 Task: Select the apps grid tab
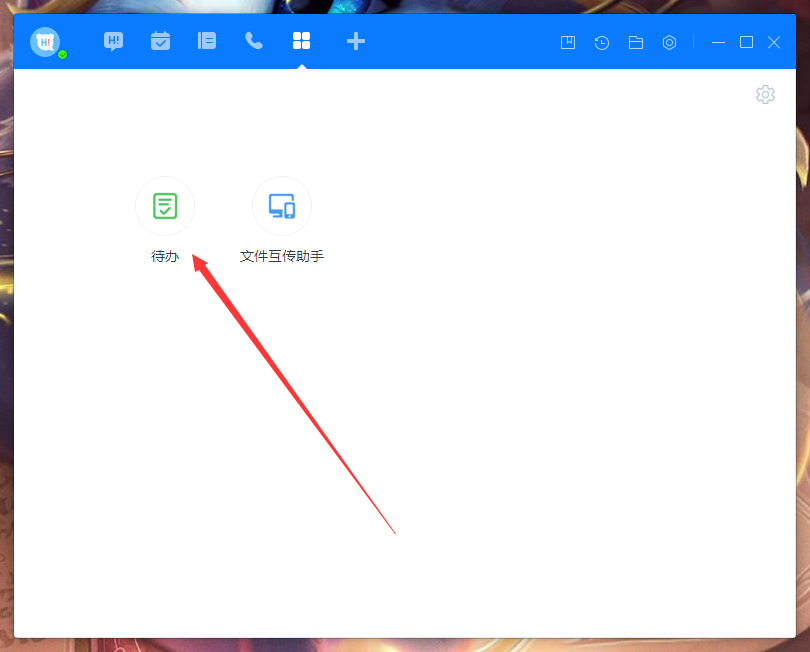(x=301, y=41)
